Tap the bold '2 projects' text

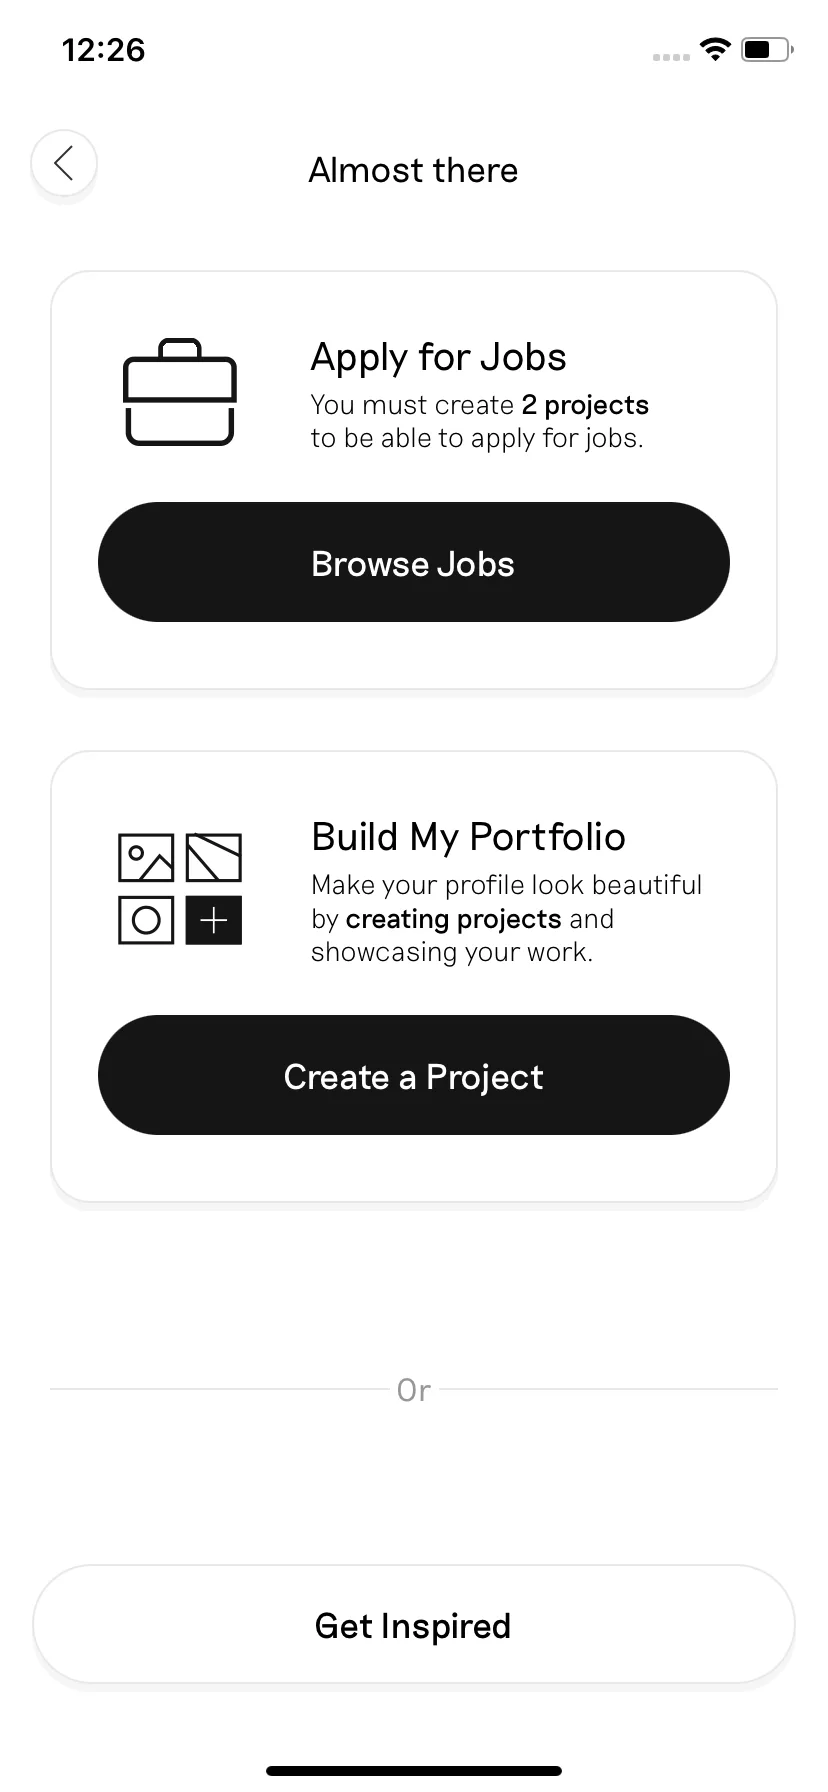pos(585,405)
